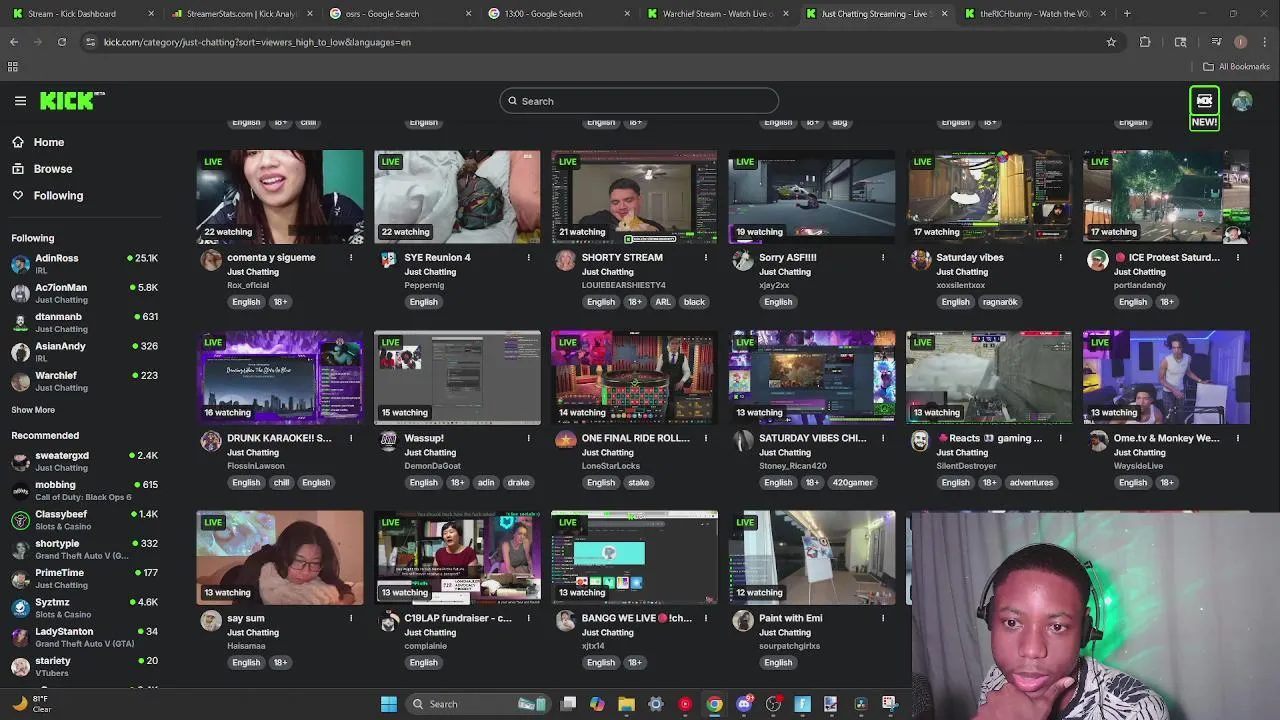Open PrimeTime recommended channel
Image resolution: width=1280 pixels, height=720 pixels.
pyautogui.click(x=84, y=579)
